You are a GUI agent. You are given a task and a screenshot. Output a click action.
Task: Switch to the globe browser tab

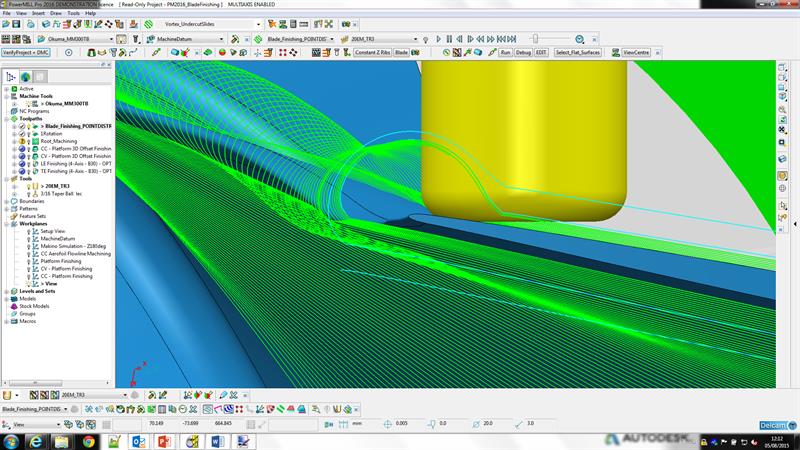tap(26, 77)
